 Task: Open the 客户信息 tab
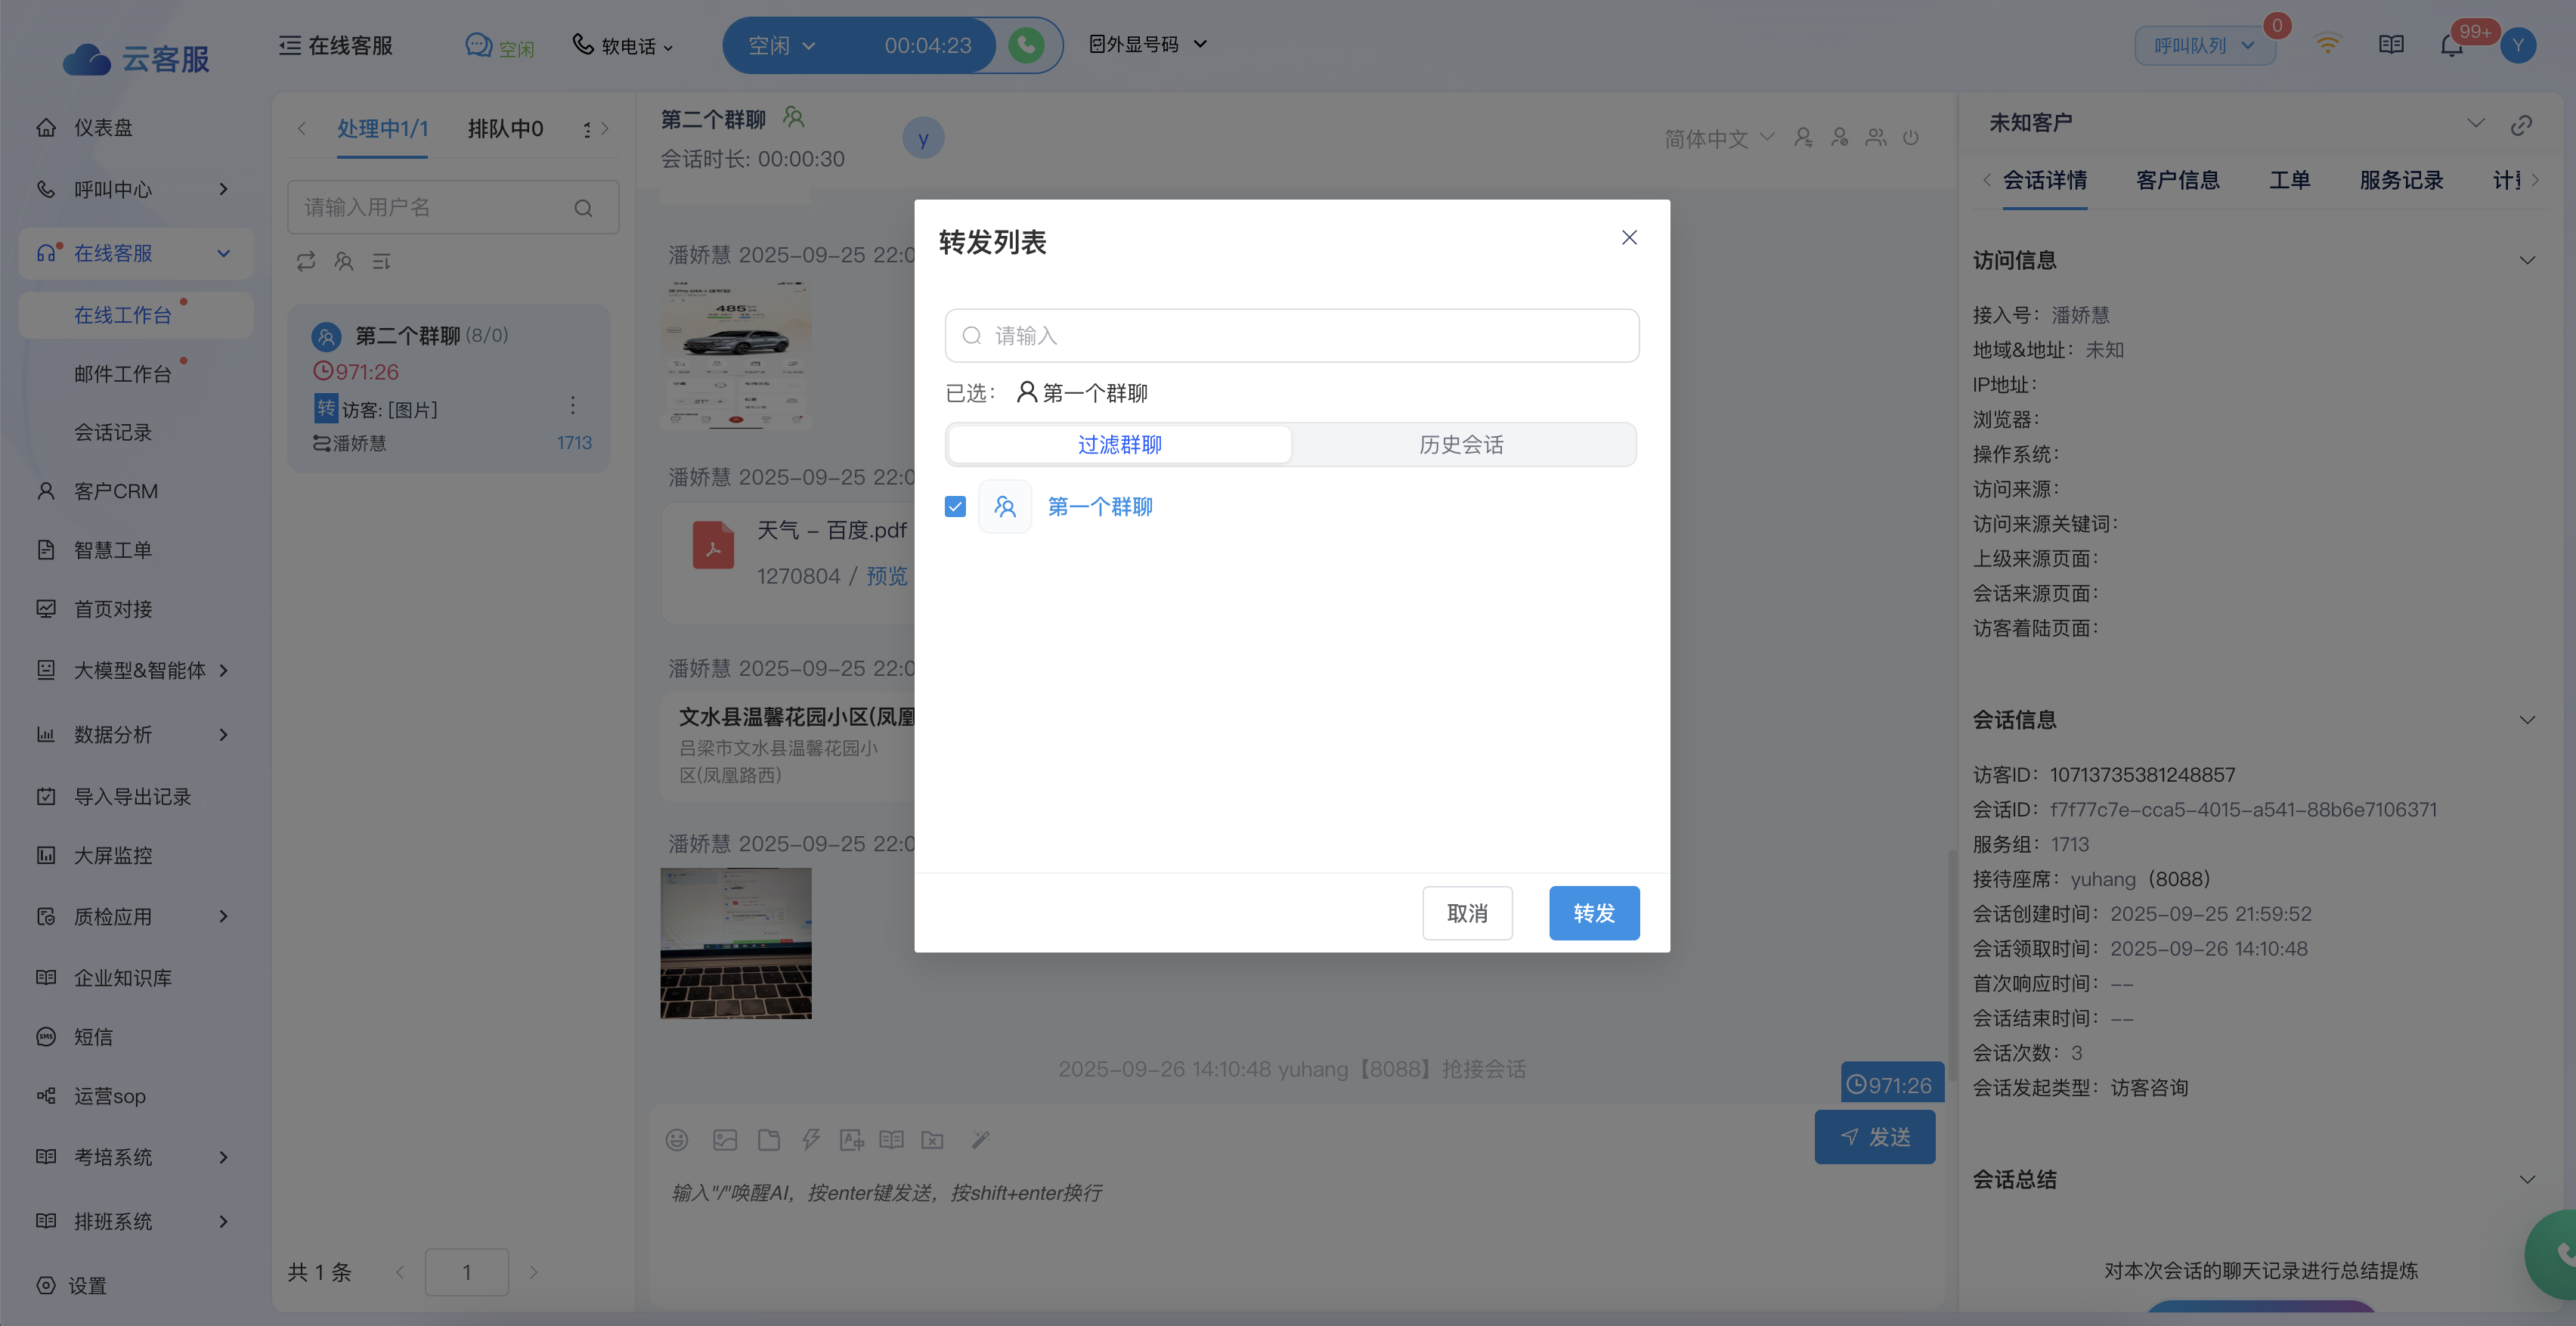point(2177,180)
